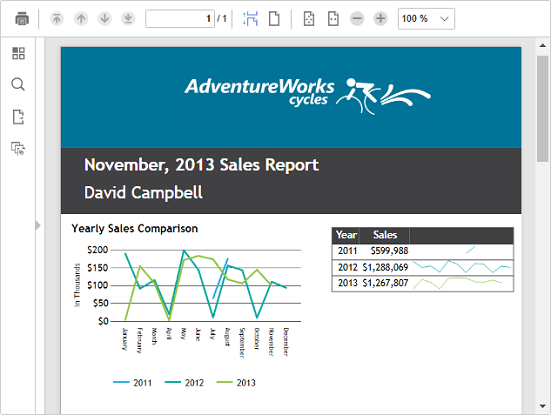Open the page thumbnails sidebar tab
Screen dimensions: 551x415
pos(18,53)
